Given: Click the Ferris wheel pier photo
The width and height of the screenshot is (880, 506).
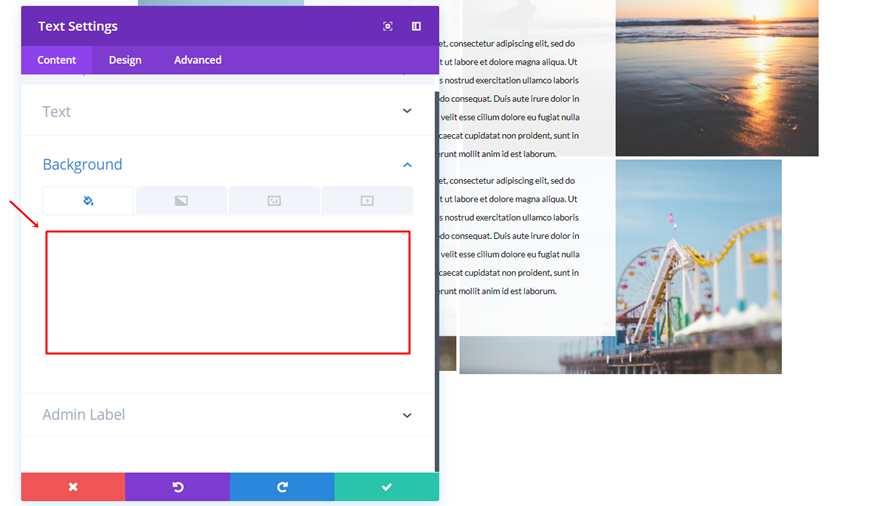Looking at the screenshot, I should (x=698, y=267).
